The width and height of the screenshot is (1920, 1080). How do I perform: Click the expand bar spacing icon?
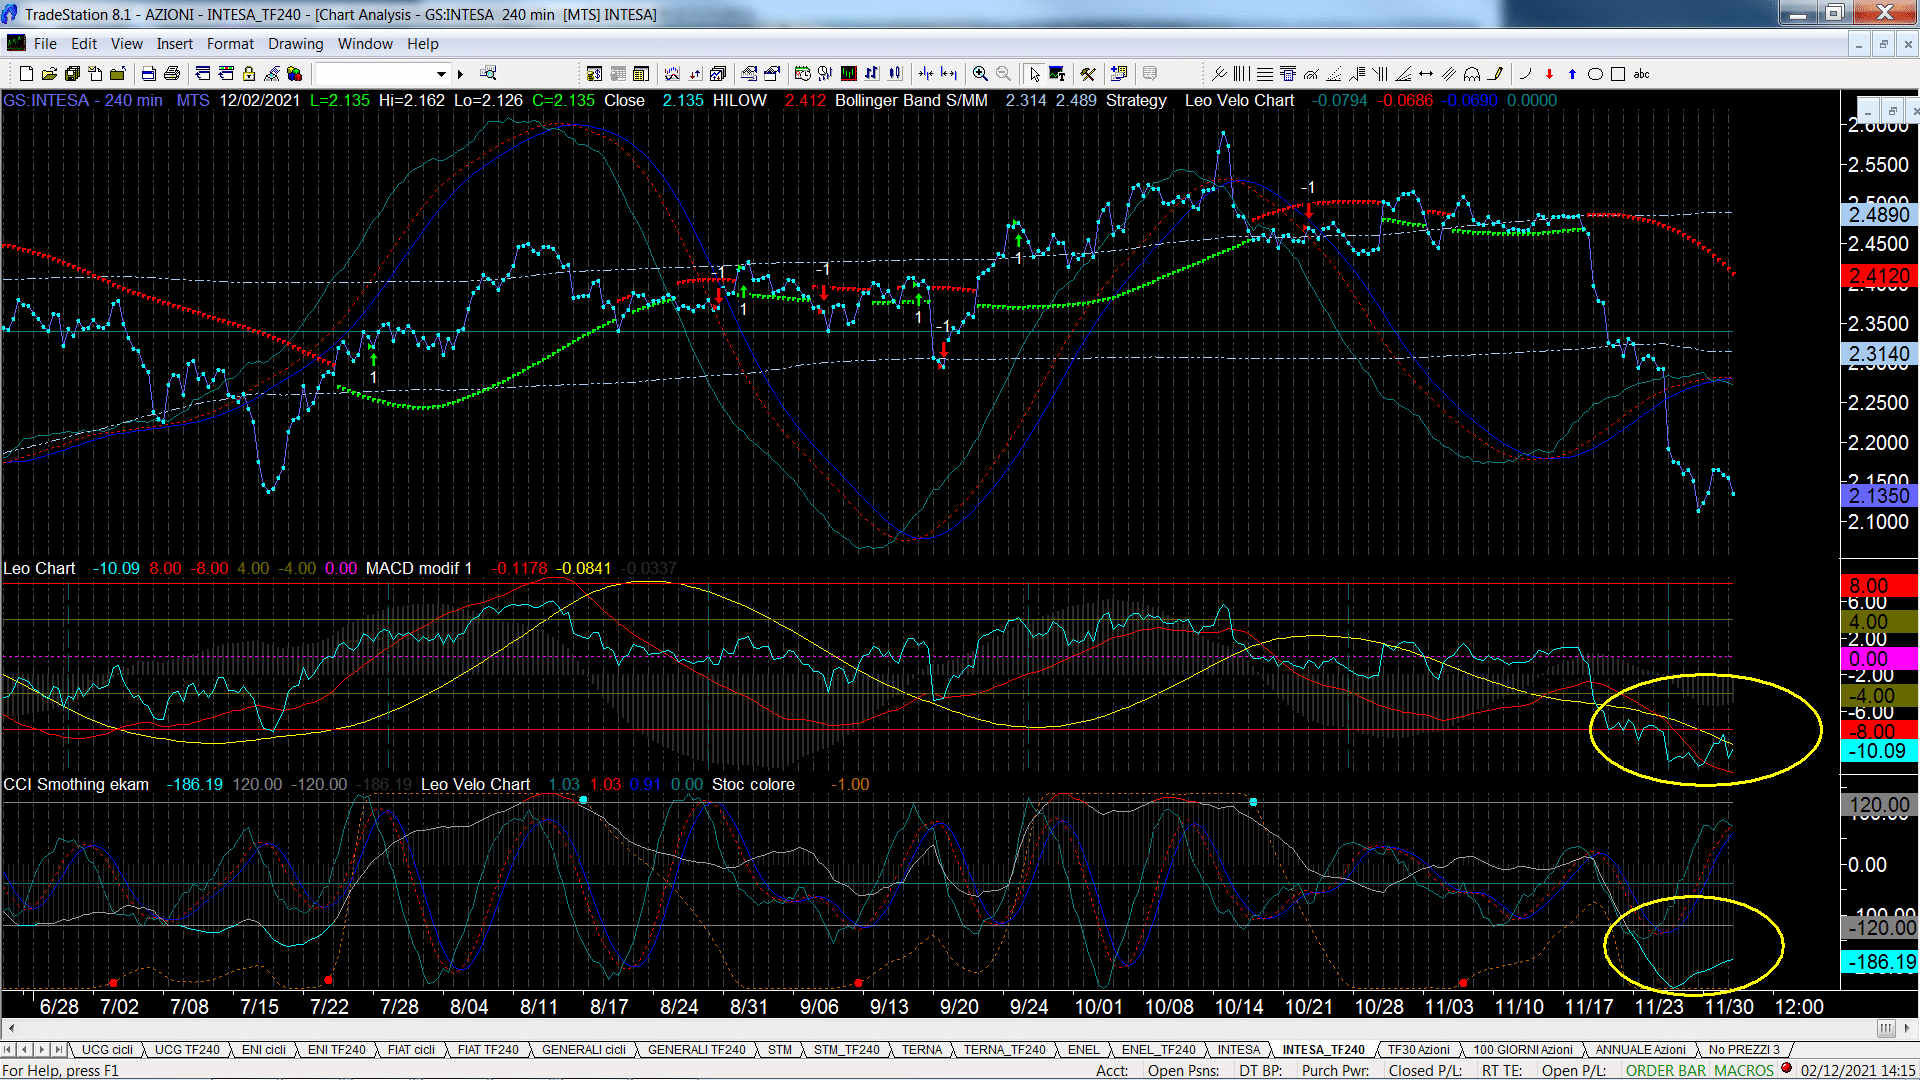(949, 73)
